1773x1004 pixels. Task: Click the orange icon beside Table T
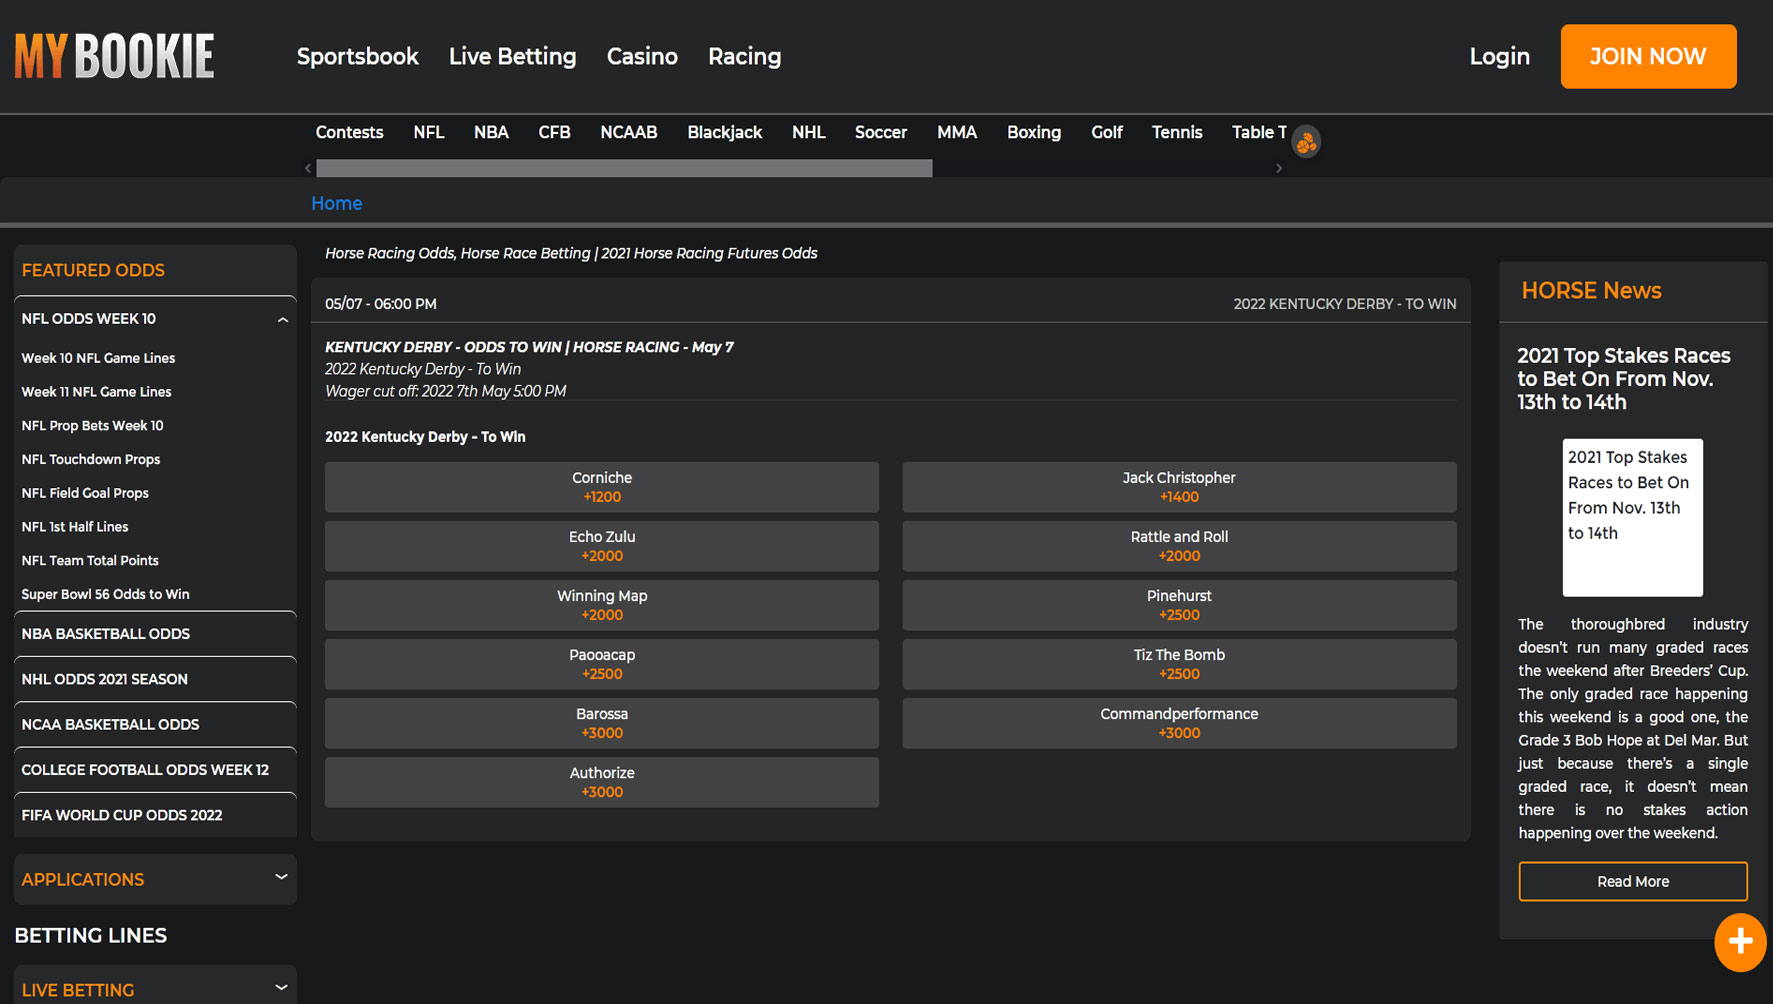tap(1306, 142)
